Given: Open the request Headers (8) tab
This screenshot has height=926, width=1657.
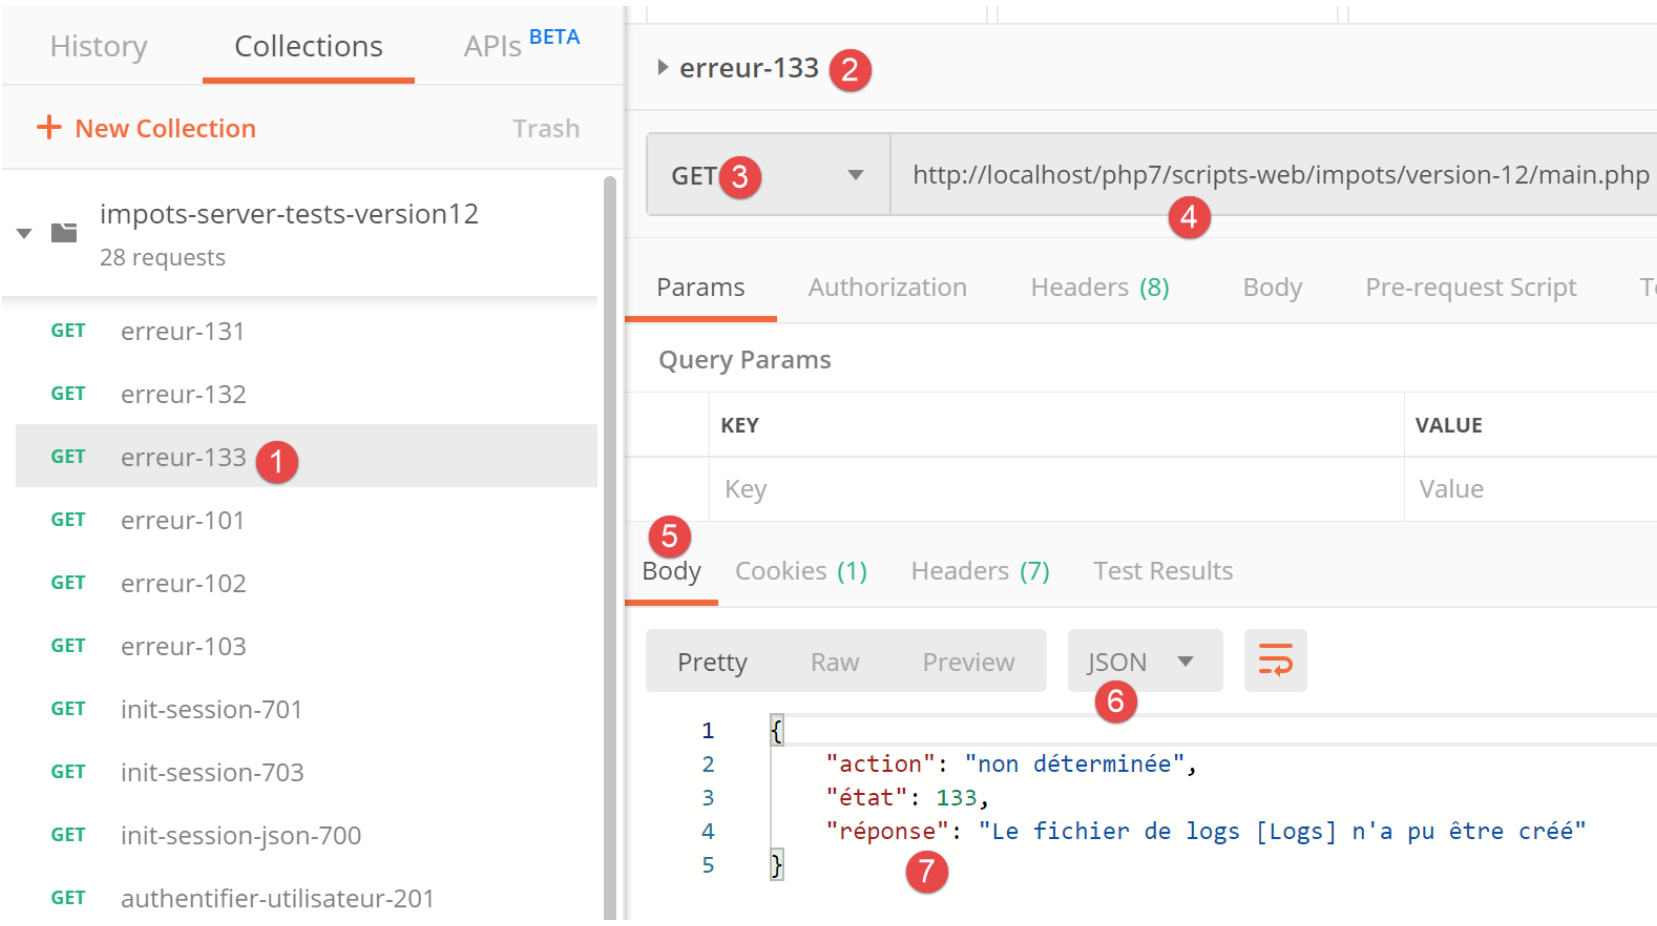Looking at the screenshot, I should 1099,288.
